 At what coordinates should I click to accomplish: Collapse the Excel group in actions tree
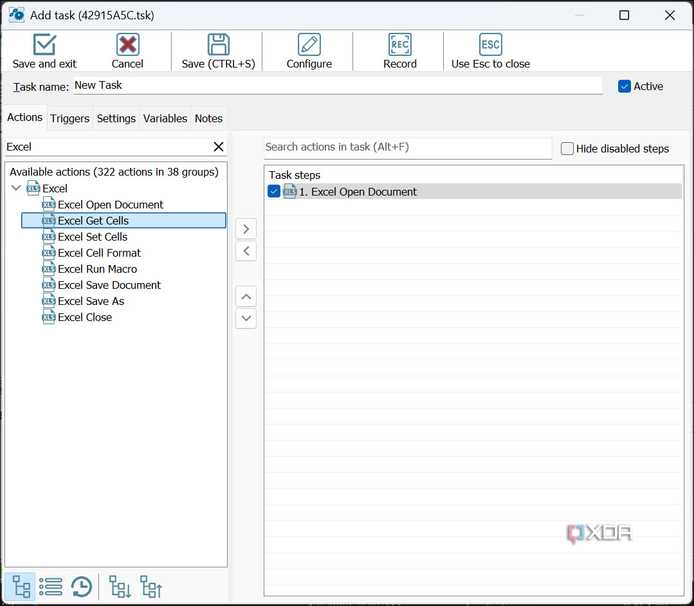point(16,188)
